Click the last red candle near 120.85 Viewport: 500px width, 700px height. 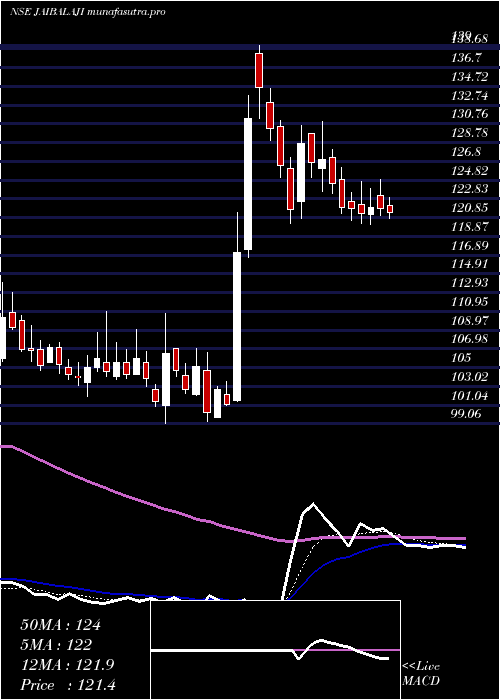pyautogui.click(x=390, y=209)
